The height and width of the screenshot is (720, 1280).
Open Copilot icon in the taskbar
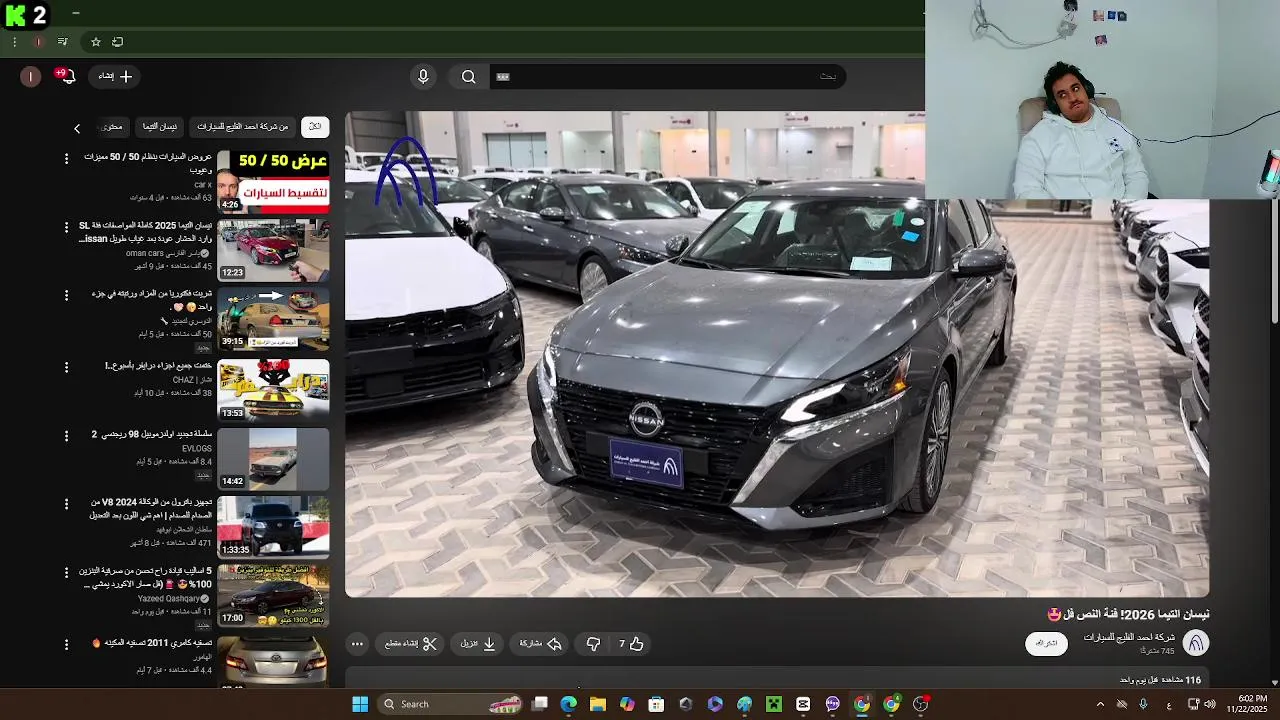pos(627,704)
